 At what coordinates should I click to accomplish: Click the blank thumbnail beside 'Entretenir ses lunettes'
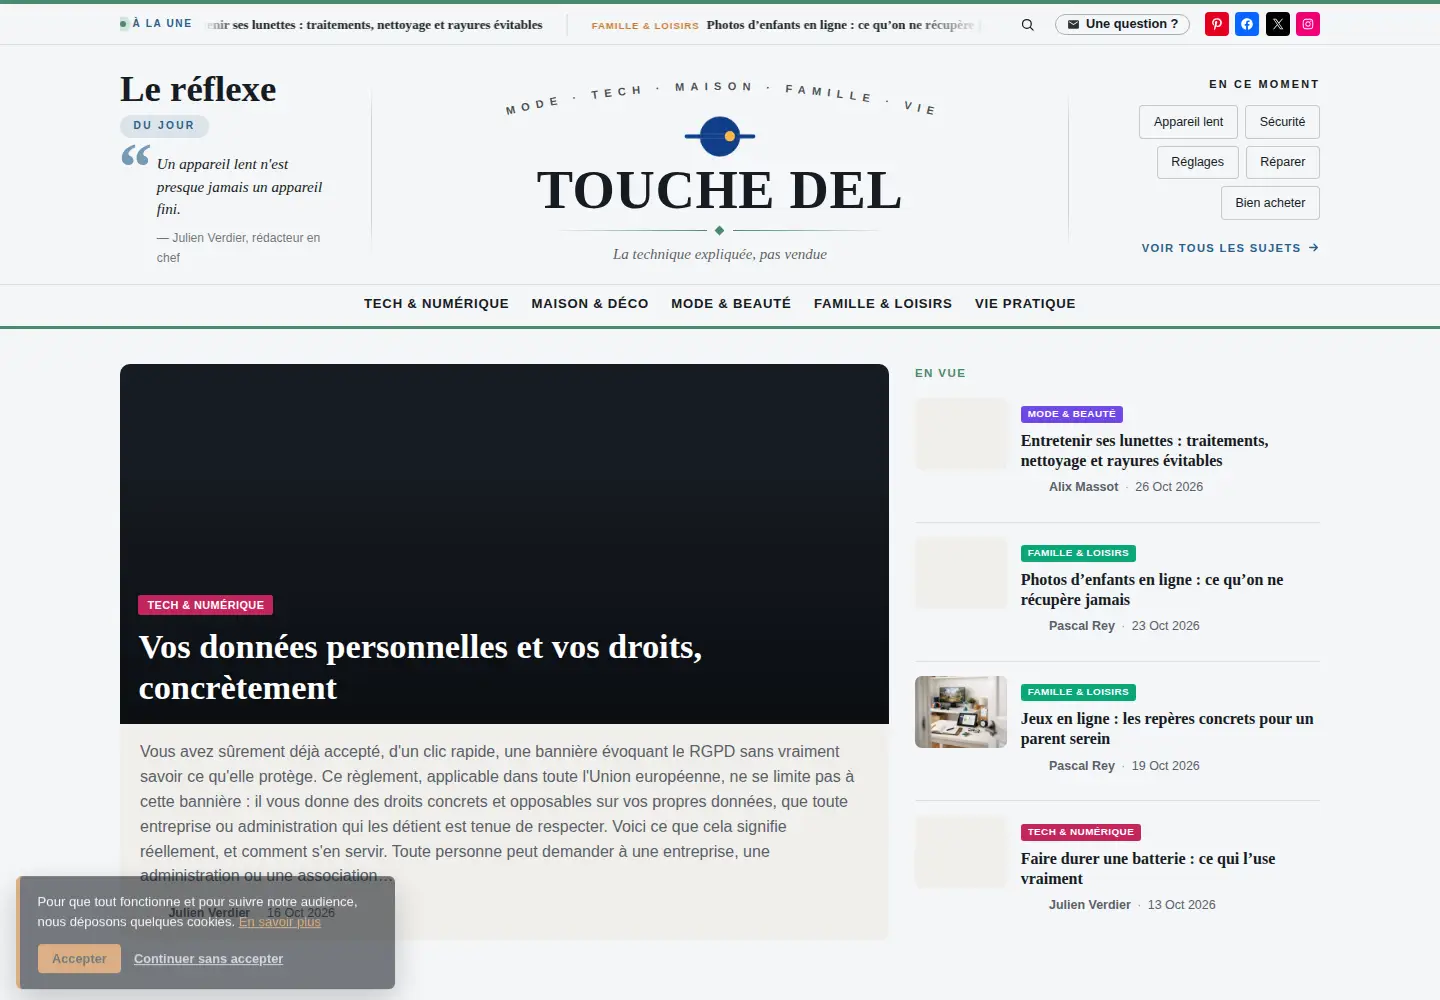961,434
